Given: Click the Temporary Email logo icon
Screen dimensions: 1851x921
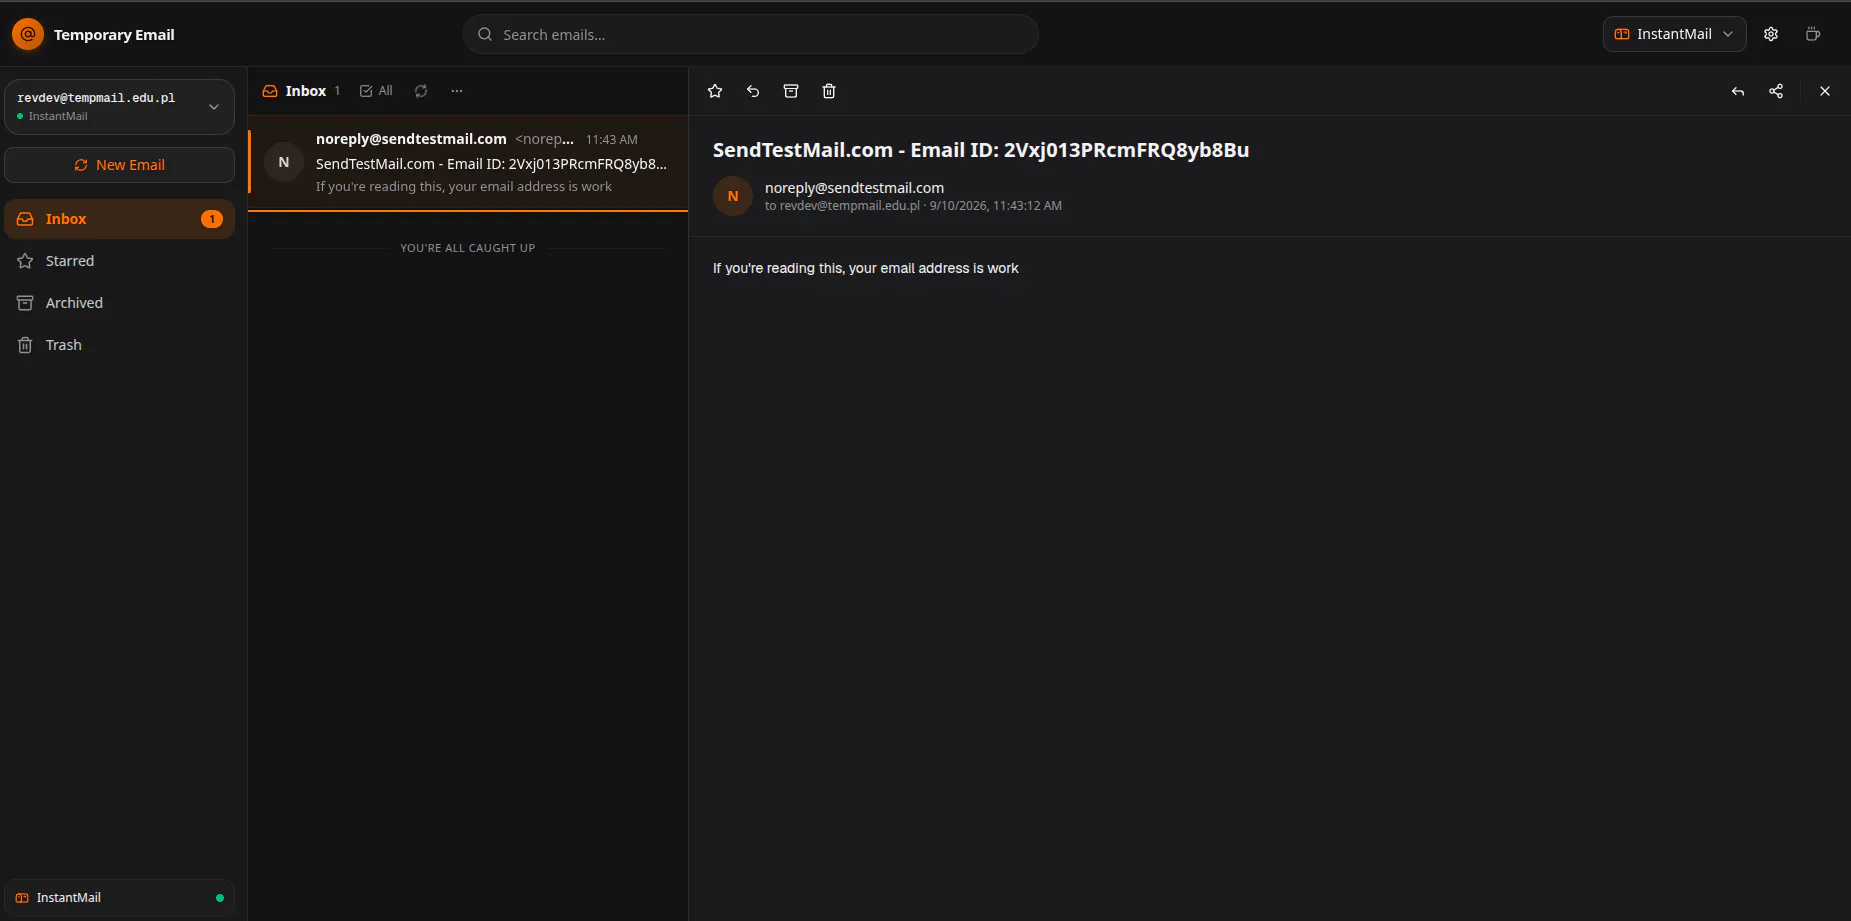Looking at the screenshot, I should 28,34.
